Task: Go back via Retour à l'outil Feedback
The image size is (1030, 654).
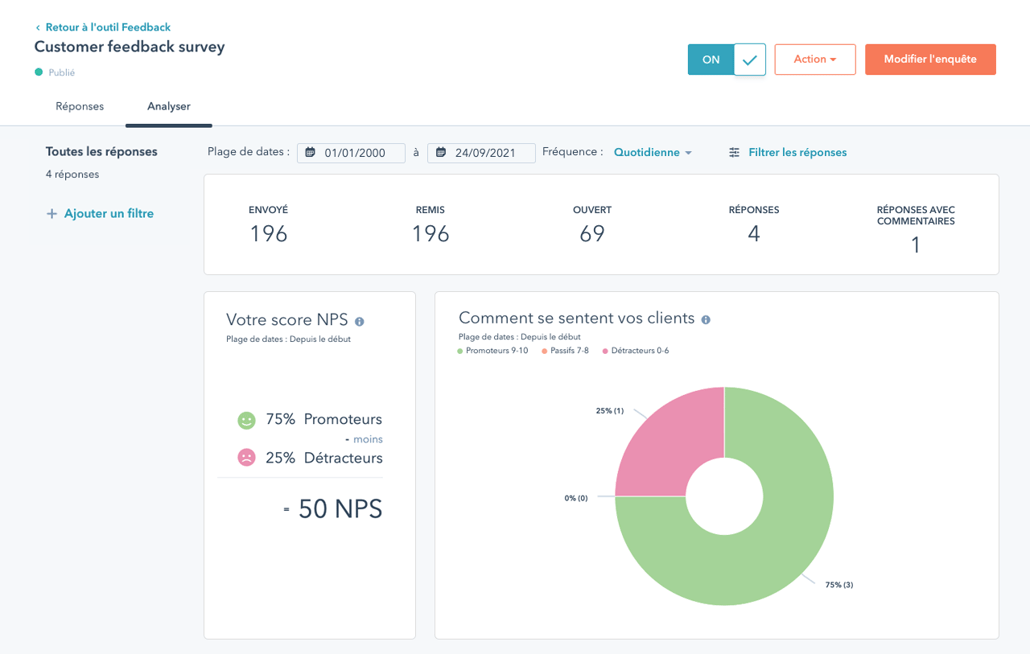Action: pyautogui.click(x=103, y=28)
